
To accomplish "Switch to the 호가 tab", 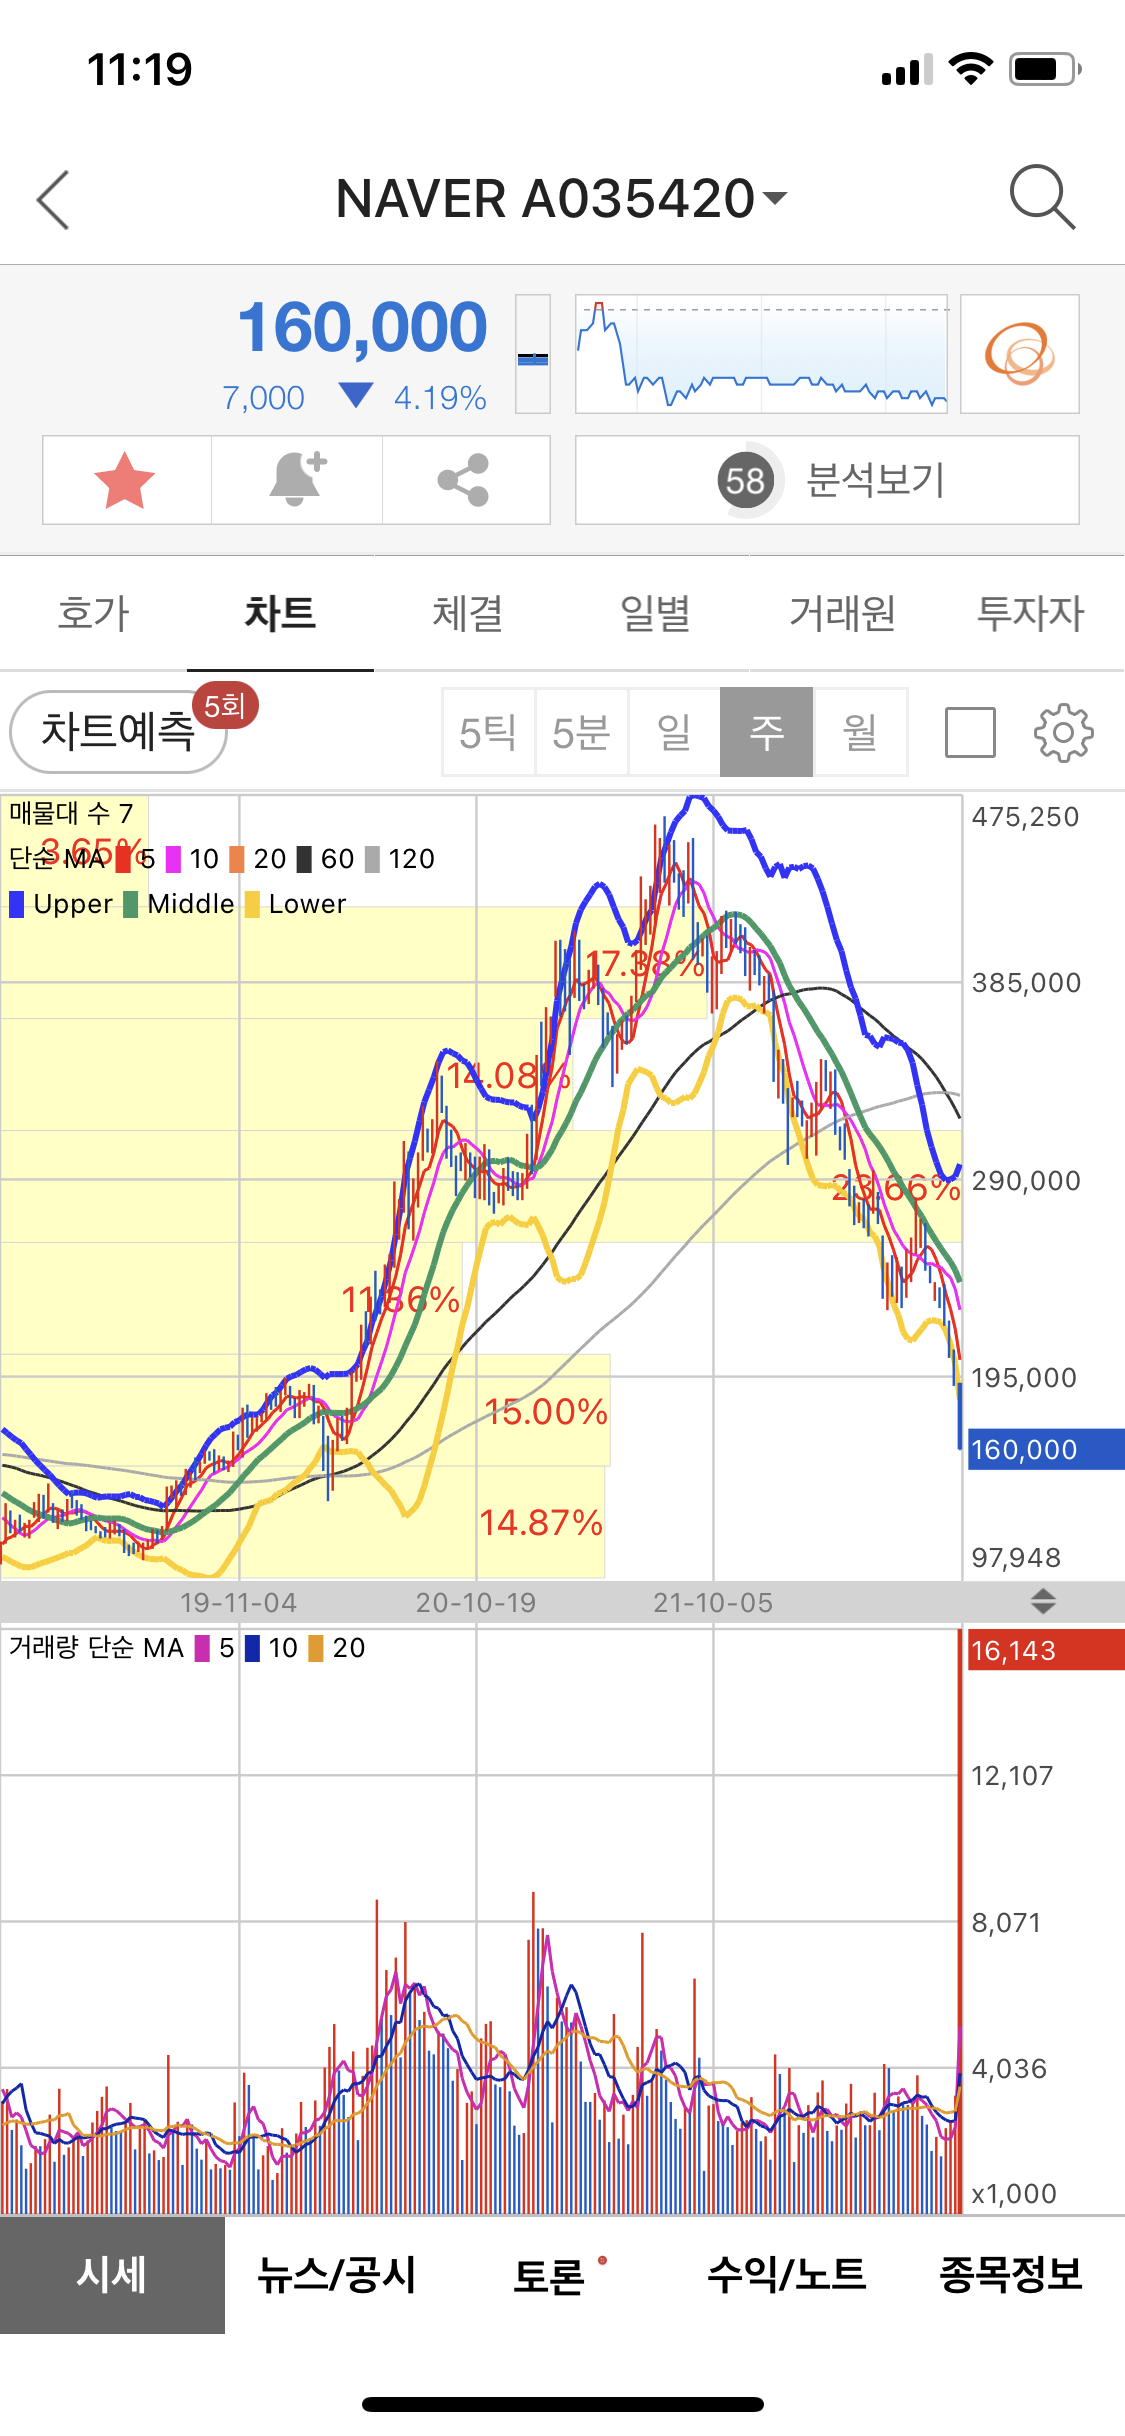I will point(93,613).
